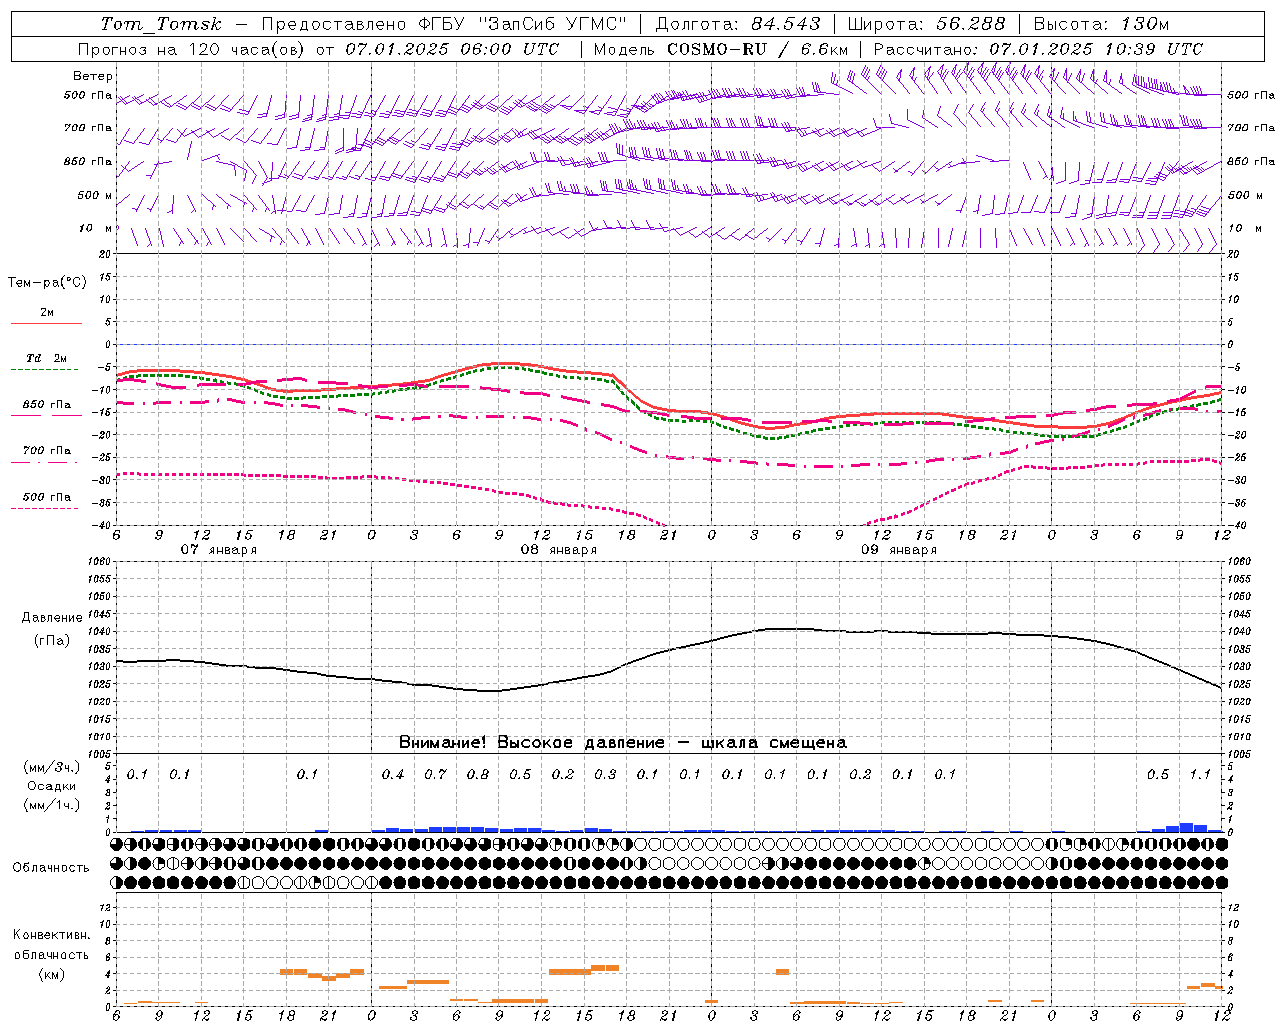Viewport: 1280px width, 1024px height.
Task: Click the 1.1 precipitation value
Action: pos(1200,775)
